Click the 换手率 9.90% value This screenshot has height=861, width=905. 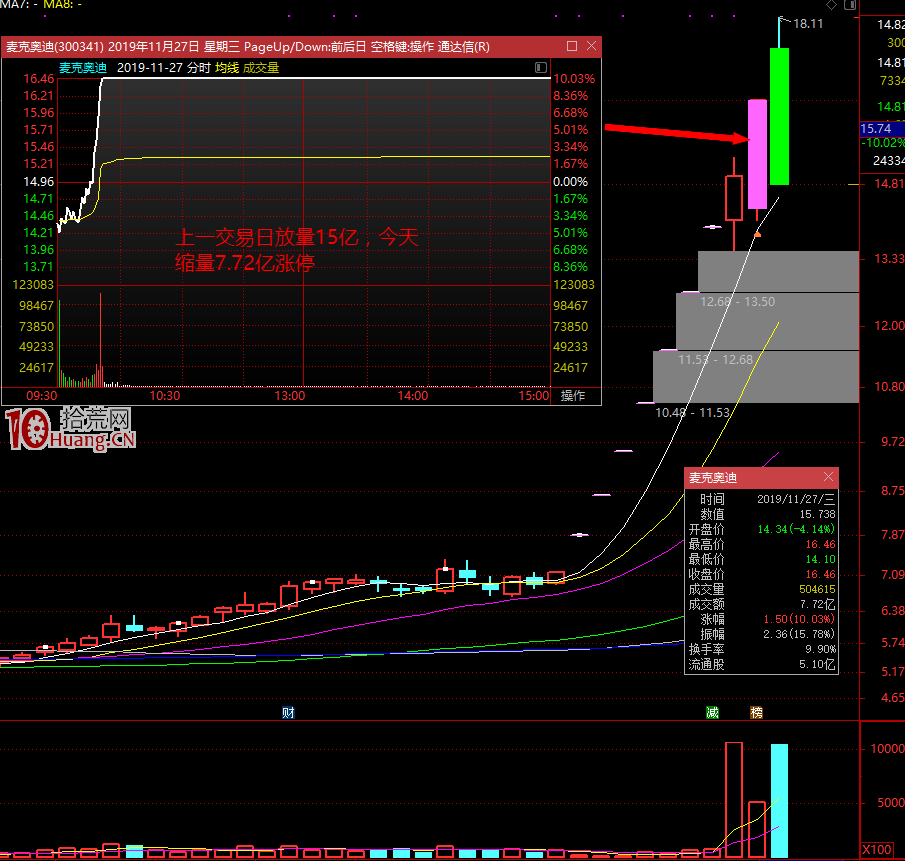click(820, 649)
